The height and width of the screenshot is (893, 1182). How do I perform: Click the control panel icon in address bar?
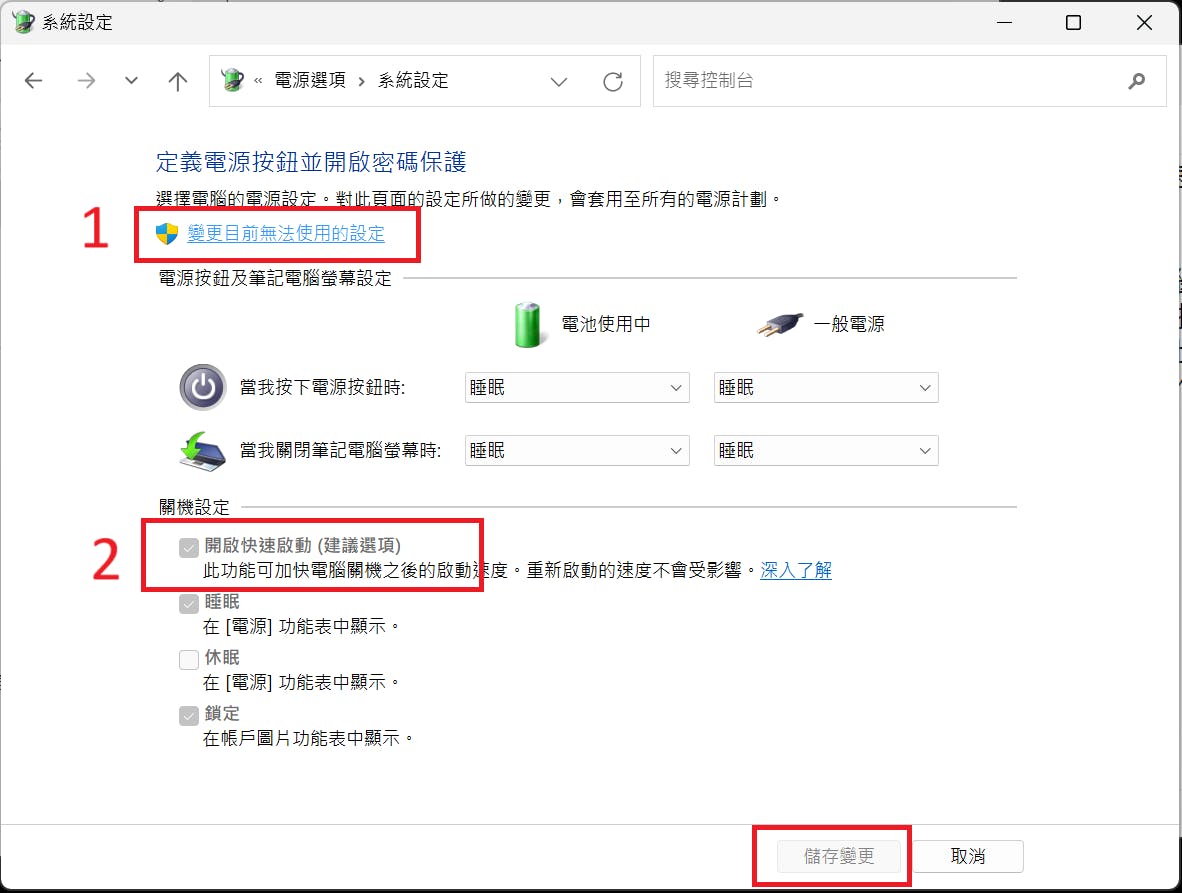[233, 80]
